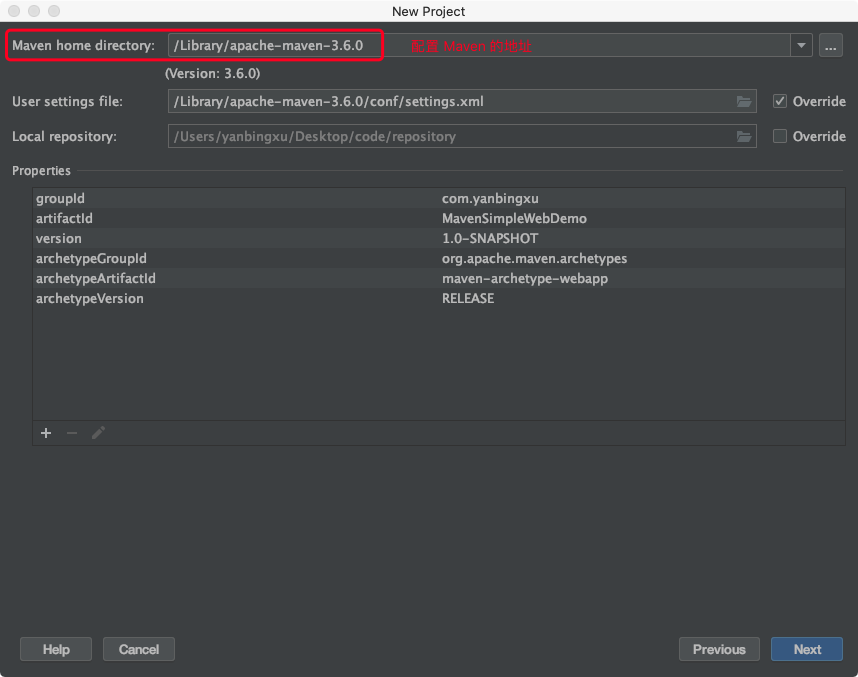Screen dimensions: 858x677
Task: Click the maven-archetype-webapp value
Action: (525, 278)
